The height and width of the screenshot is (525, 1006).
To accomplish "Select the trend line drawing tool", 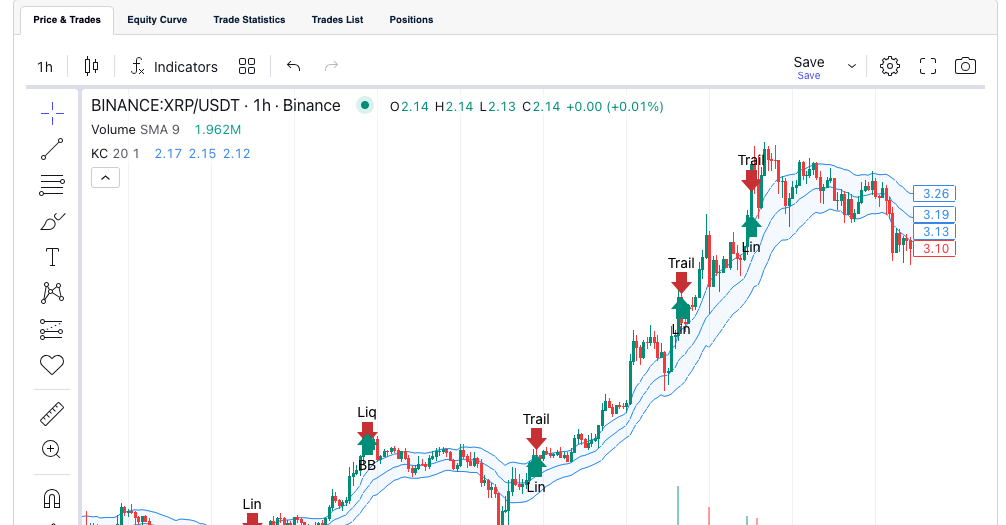I will 52,149.
